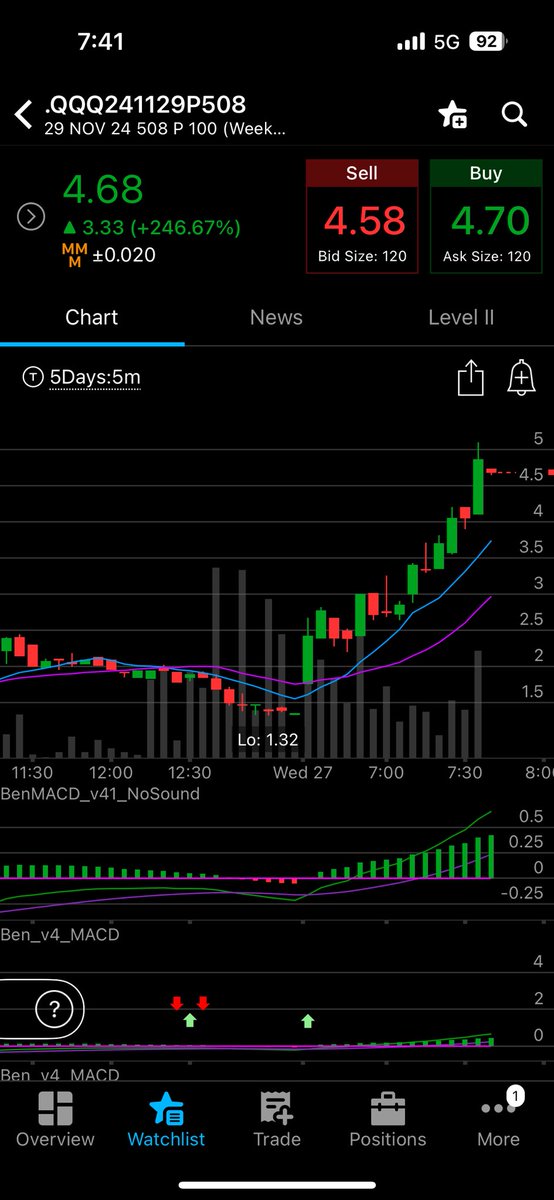Tap the lone green up arrow signal
Screen dimensions: 554x1200
[x=308, y=1021]
